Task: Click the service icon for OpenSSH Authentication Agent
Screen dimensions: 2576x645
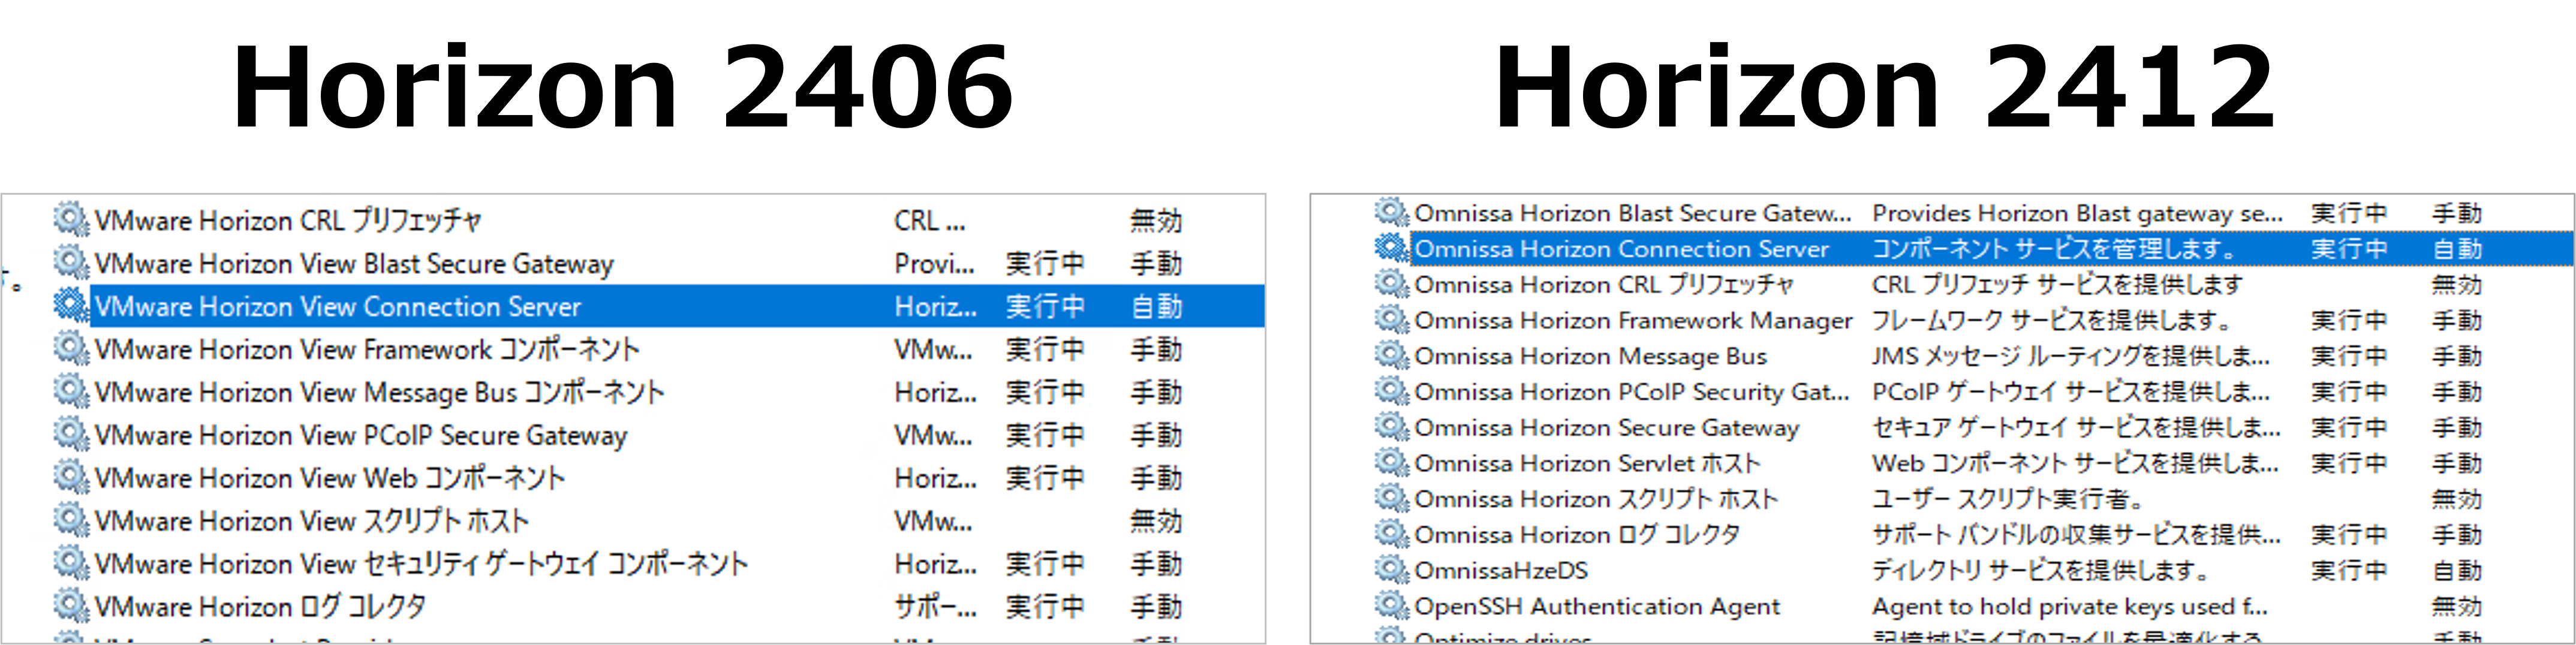Action: (1391, 606)
